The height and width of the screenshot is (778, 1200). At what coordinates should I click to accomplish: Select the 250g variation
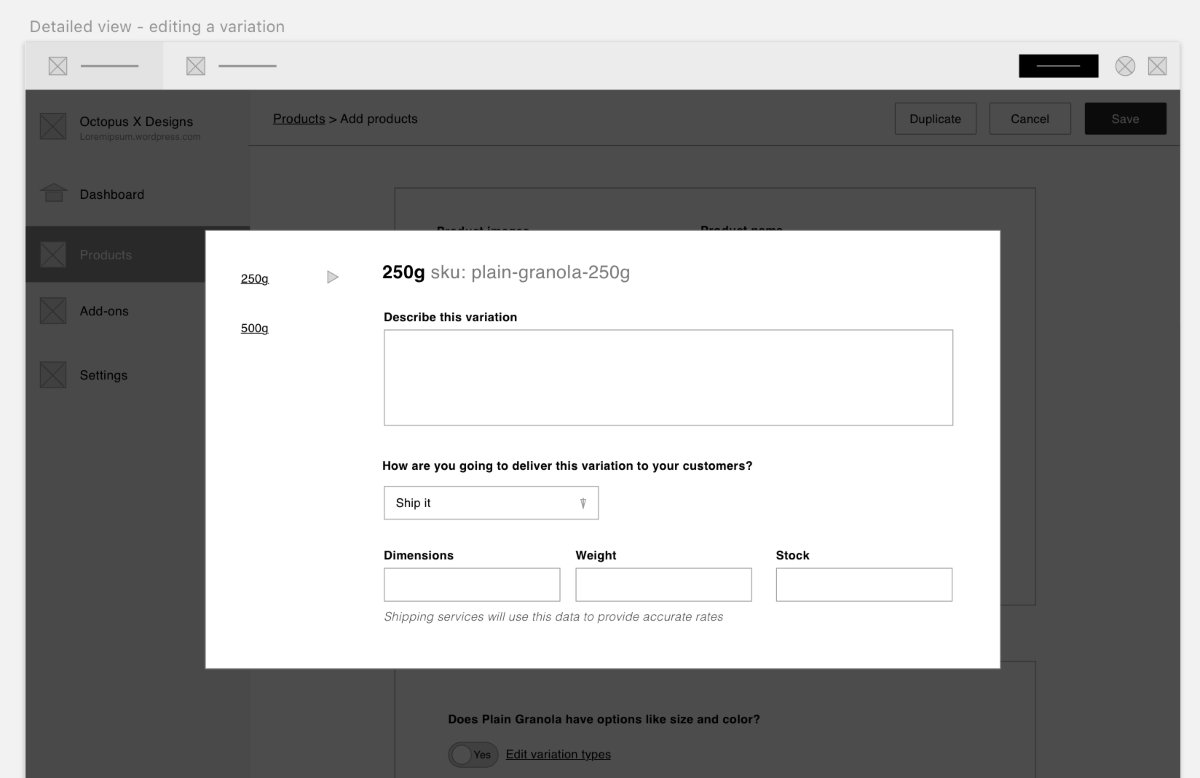coord(254,279)
